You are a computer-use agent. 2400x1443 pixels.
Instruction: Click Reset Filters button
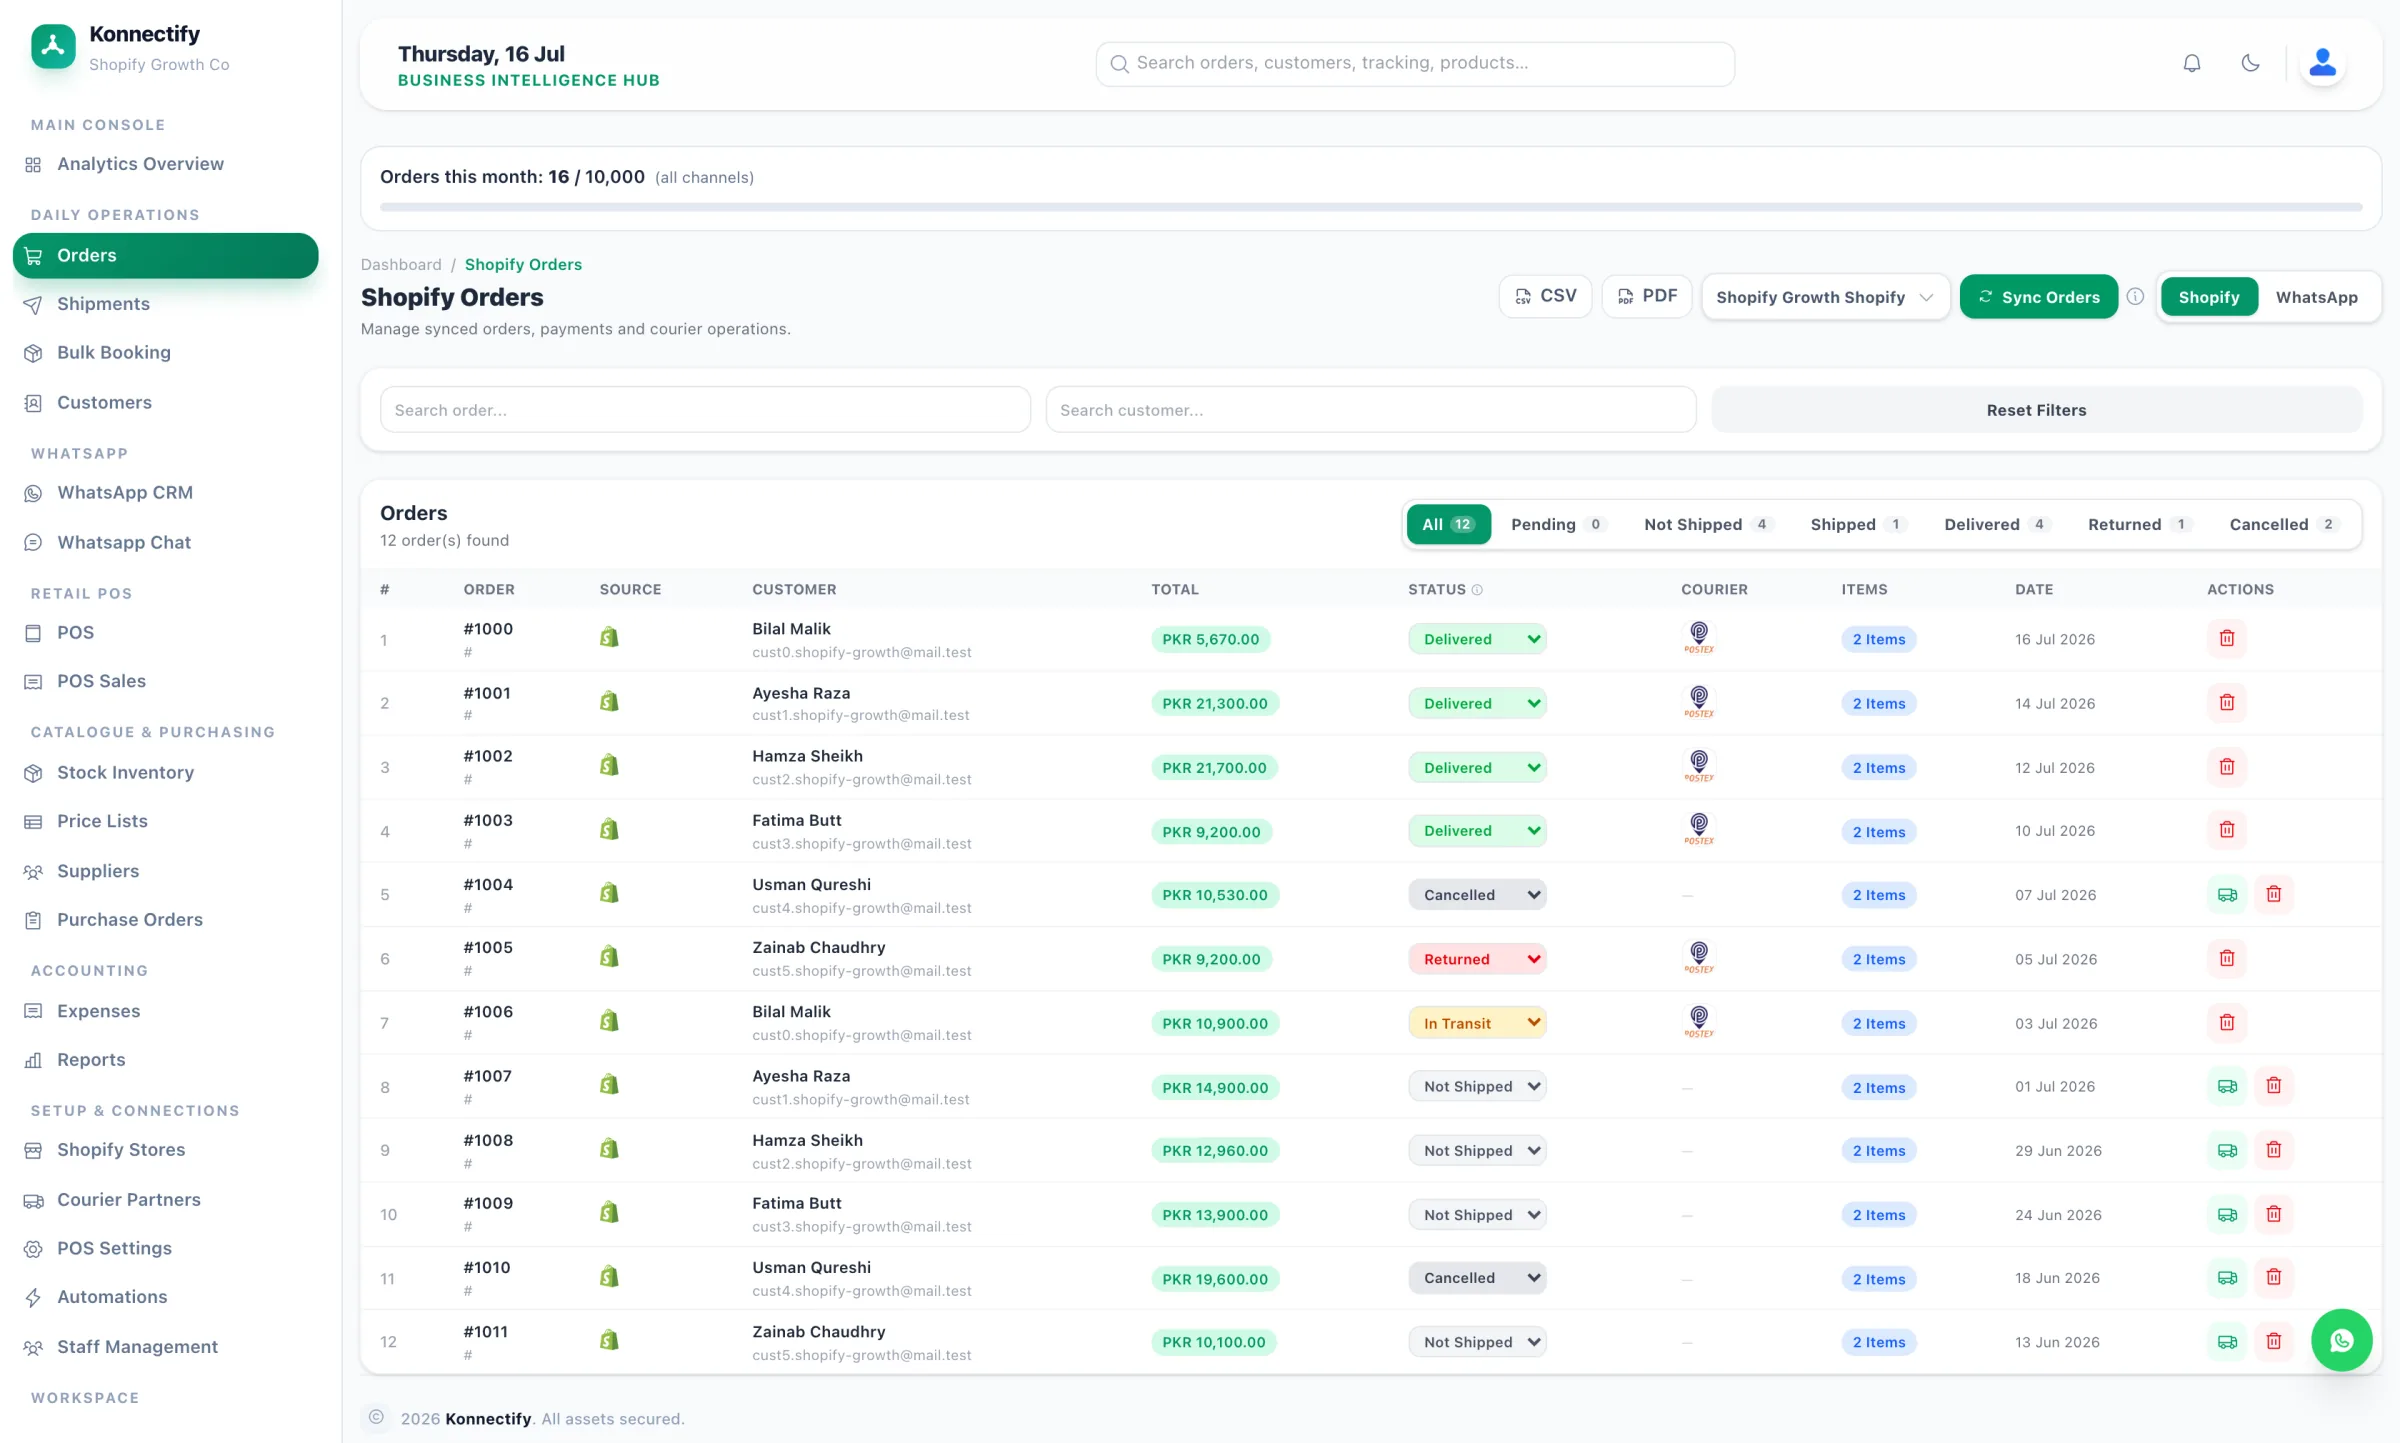coord(2036,410)
